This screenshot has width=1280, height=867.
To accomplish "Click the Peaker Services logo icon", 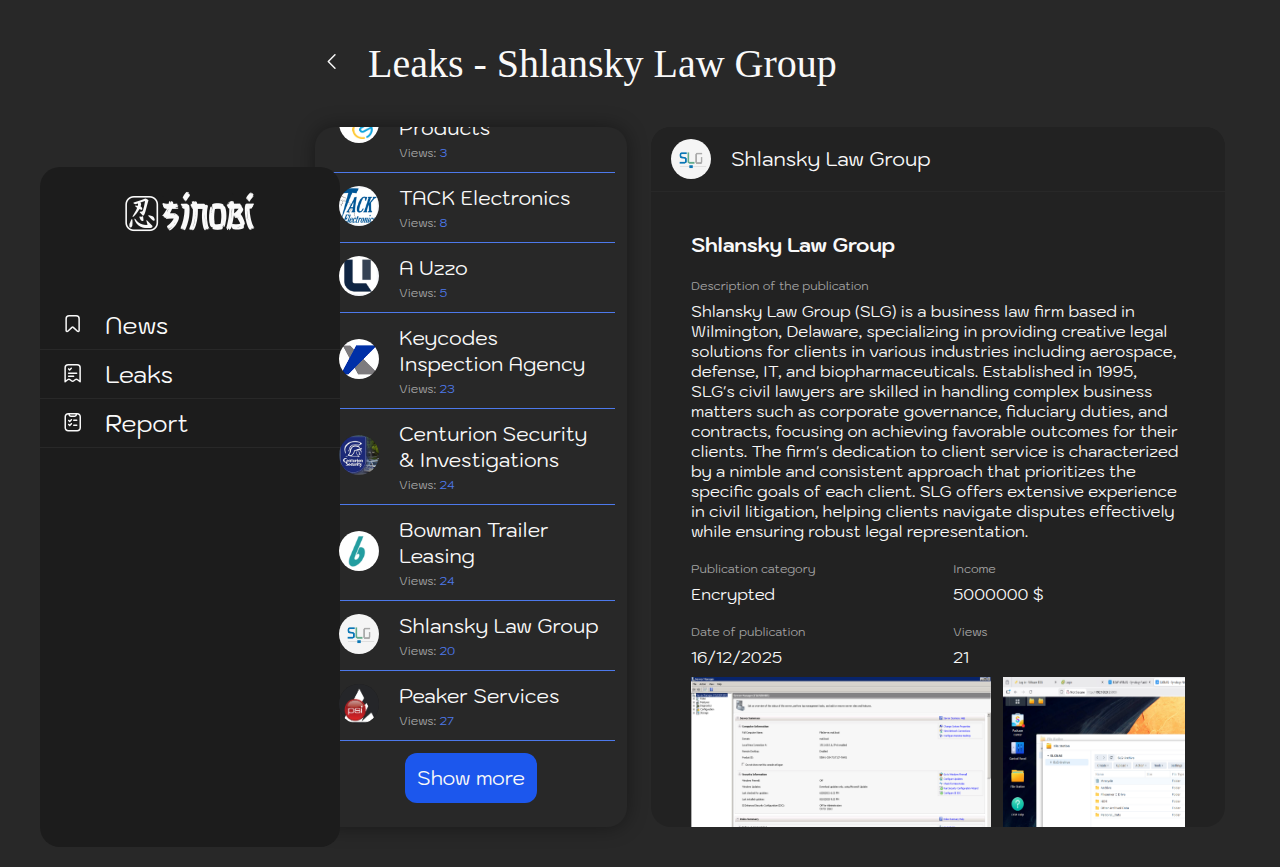I will 359,704.
